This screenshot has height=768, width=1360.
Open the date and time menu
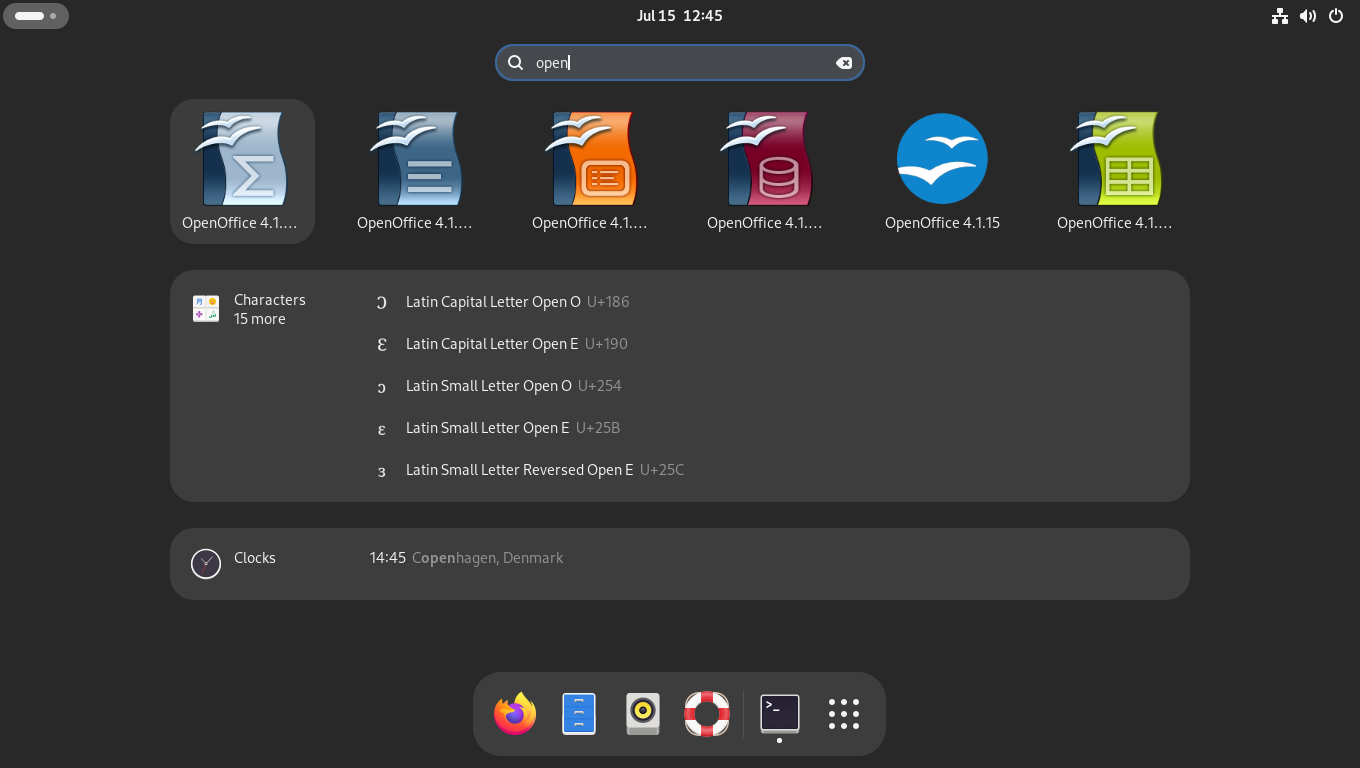[680, 16]
